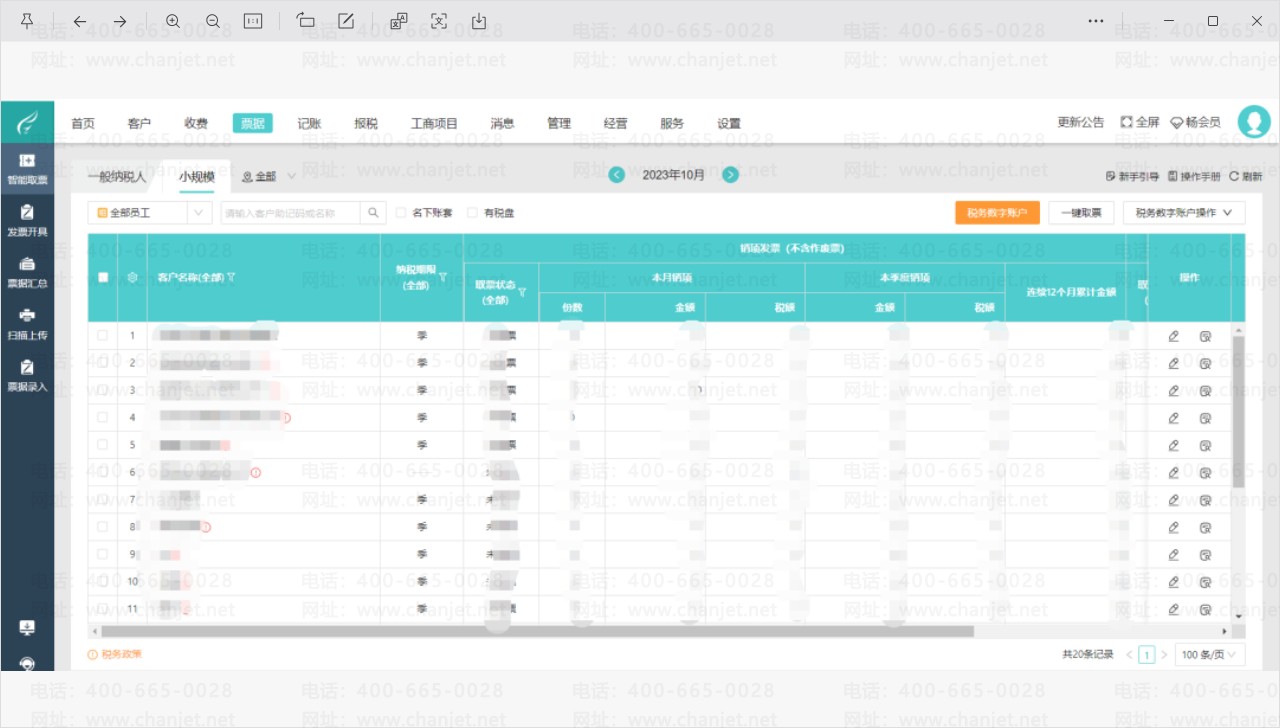Open the 全部员工 employee dropdown
This screenshot has height=728, width=1280.
[x=150, y=213]
